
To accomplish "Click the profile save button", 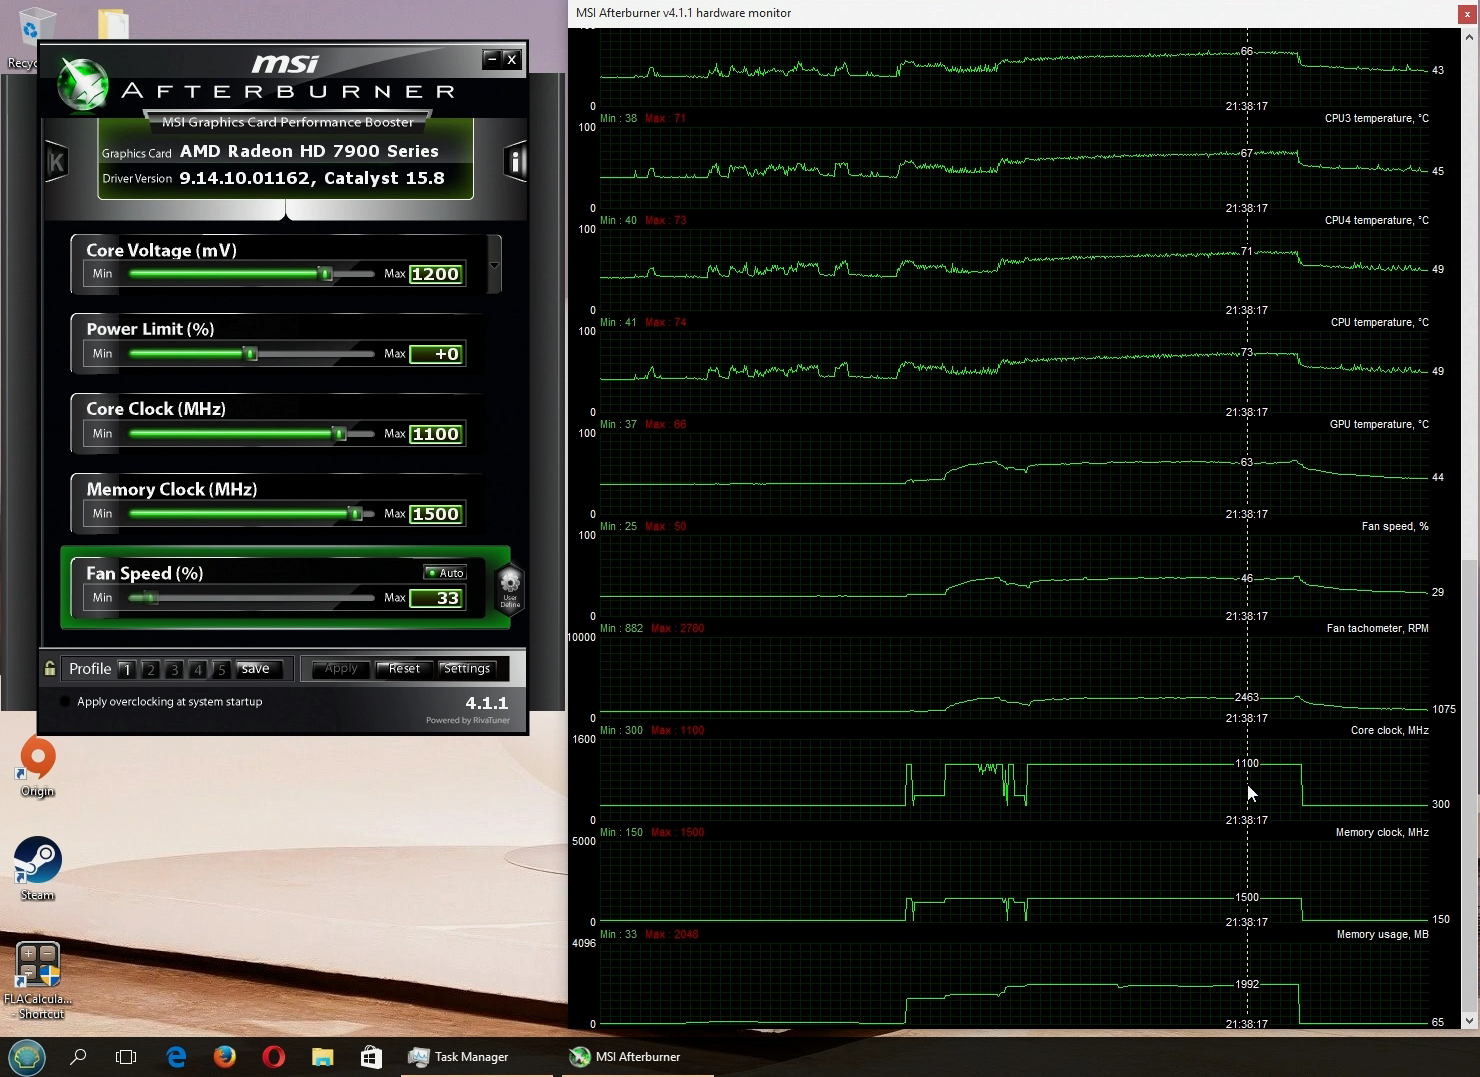I will point(256,669).
